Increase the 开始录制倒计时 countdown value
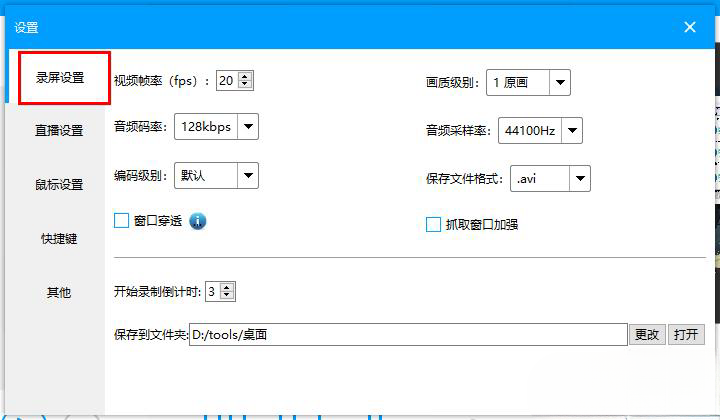The width and height of the screenshot is (720, 420). 227,288
